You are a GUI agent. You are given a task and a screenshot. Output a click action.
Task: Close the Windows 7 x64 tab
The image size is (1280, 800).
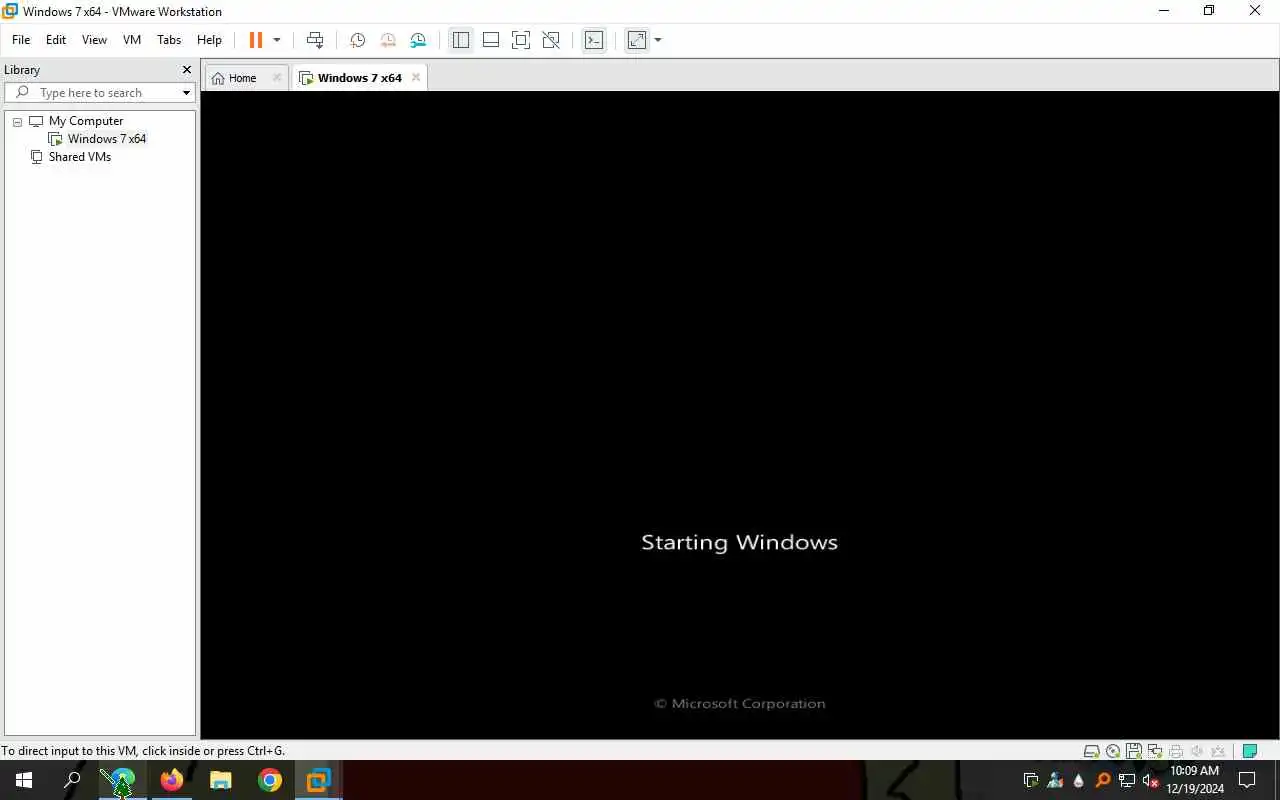point(416,78)
